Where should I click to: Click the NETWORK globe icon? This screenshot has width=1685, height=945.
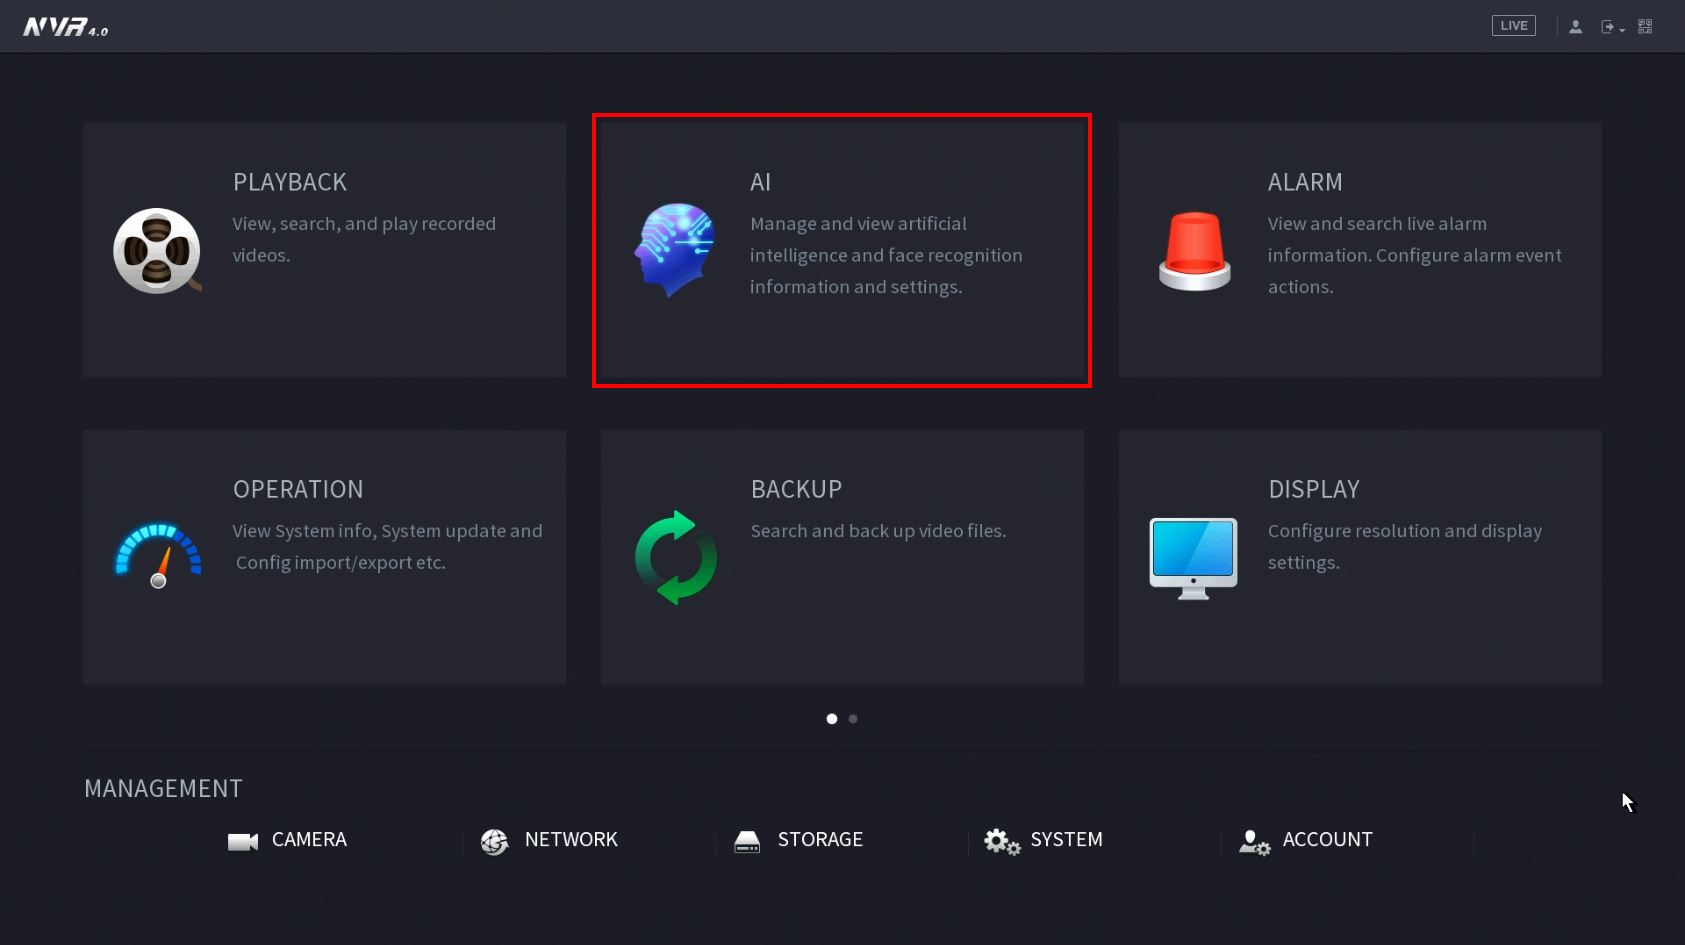tap(494, 842)
